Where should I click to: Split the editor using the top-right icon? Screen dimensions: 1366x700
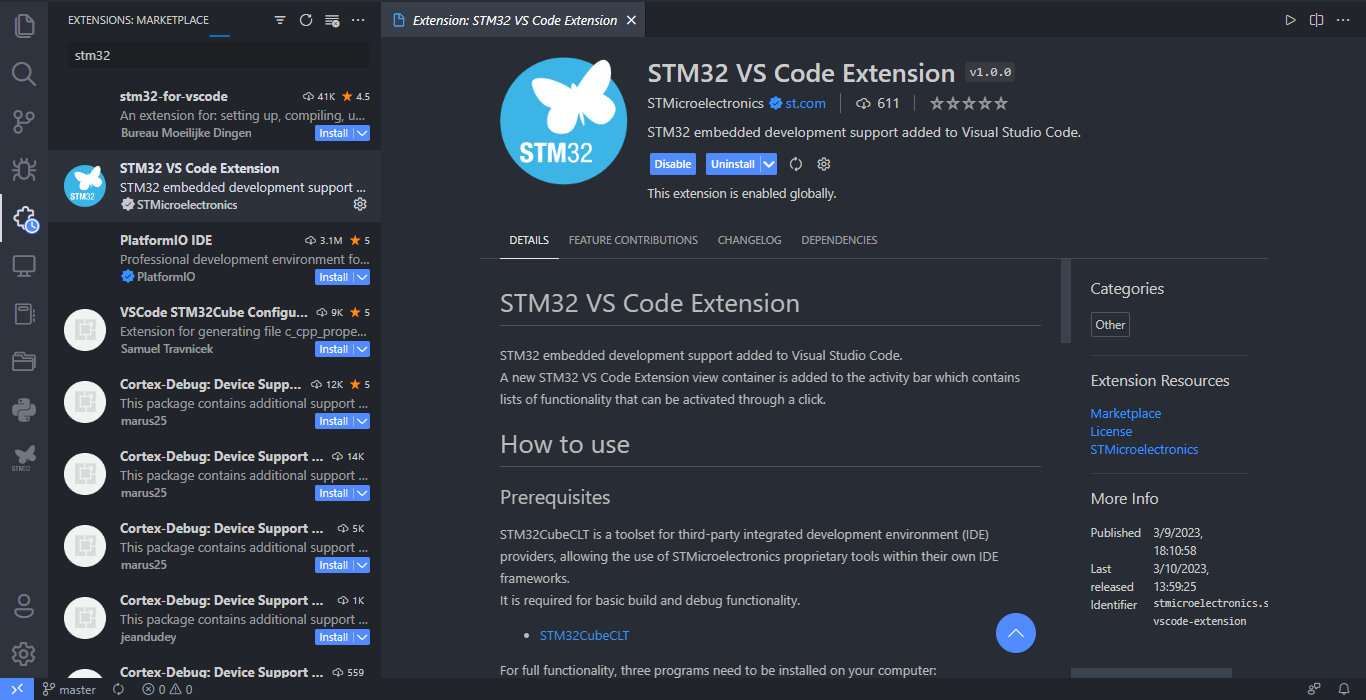click(1316, 19)
